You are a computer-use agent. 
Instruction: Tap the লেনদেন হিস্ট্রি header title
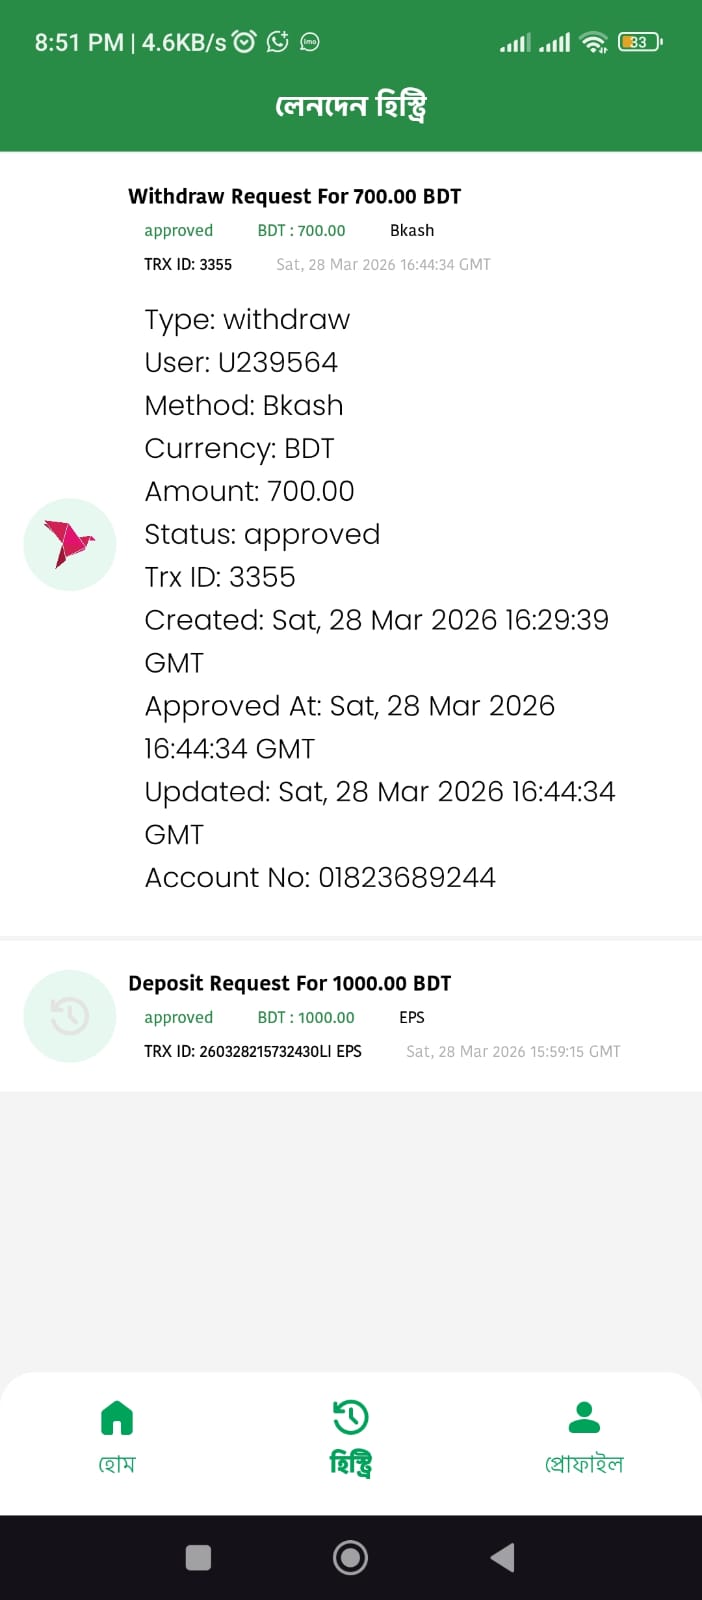350,104
